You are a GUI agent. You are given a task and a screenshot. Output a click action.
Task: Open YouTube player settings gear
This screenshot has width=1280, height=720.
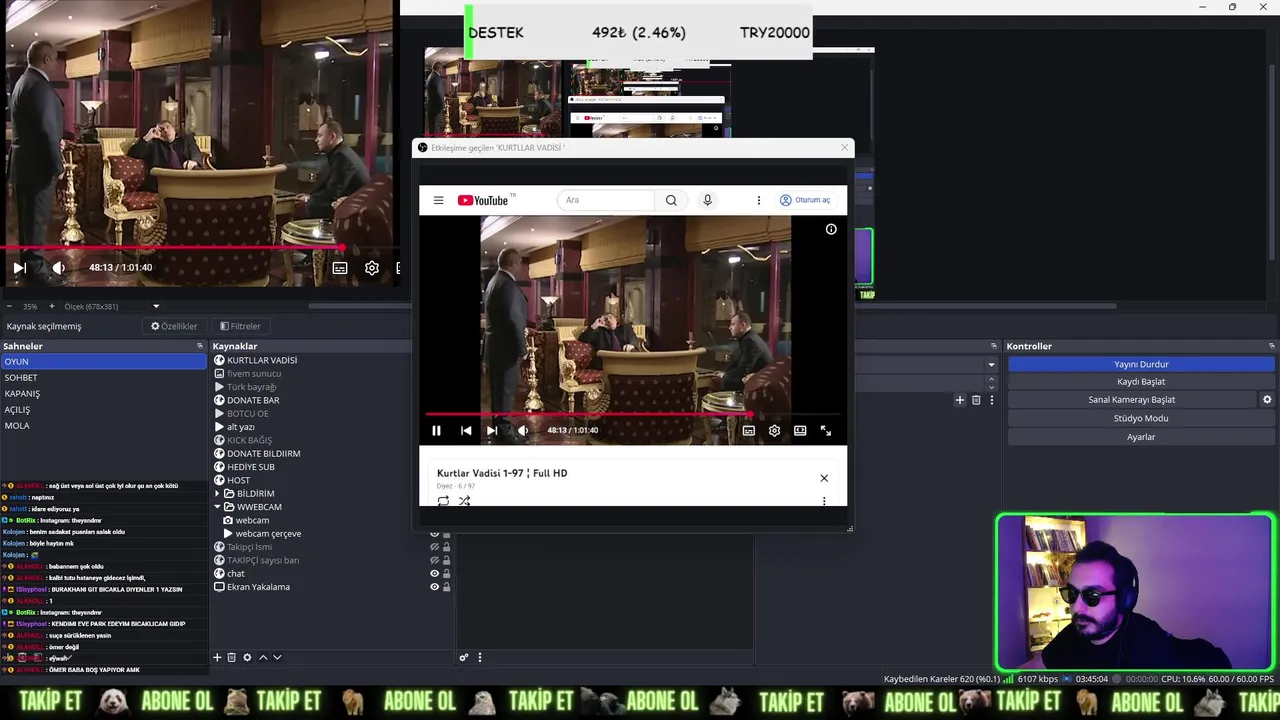click(x=774, y=430)
